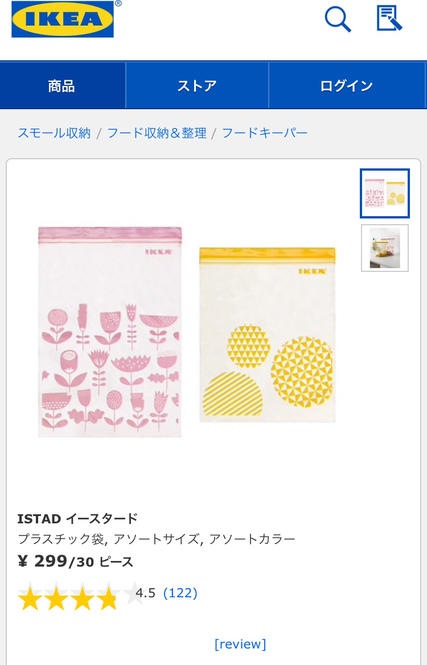Show the second thumbnail kitchen photo
This screenshot has width=427, height=665.
pos(385,248)
